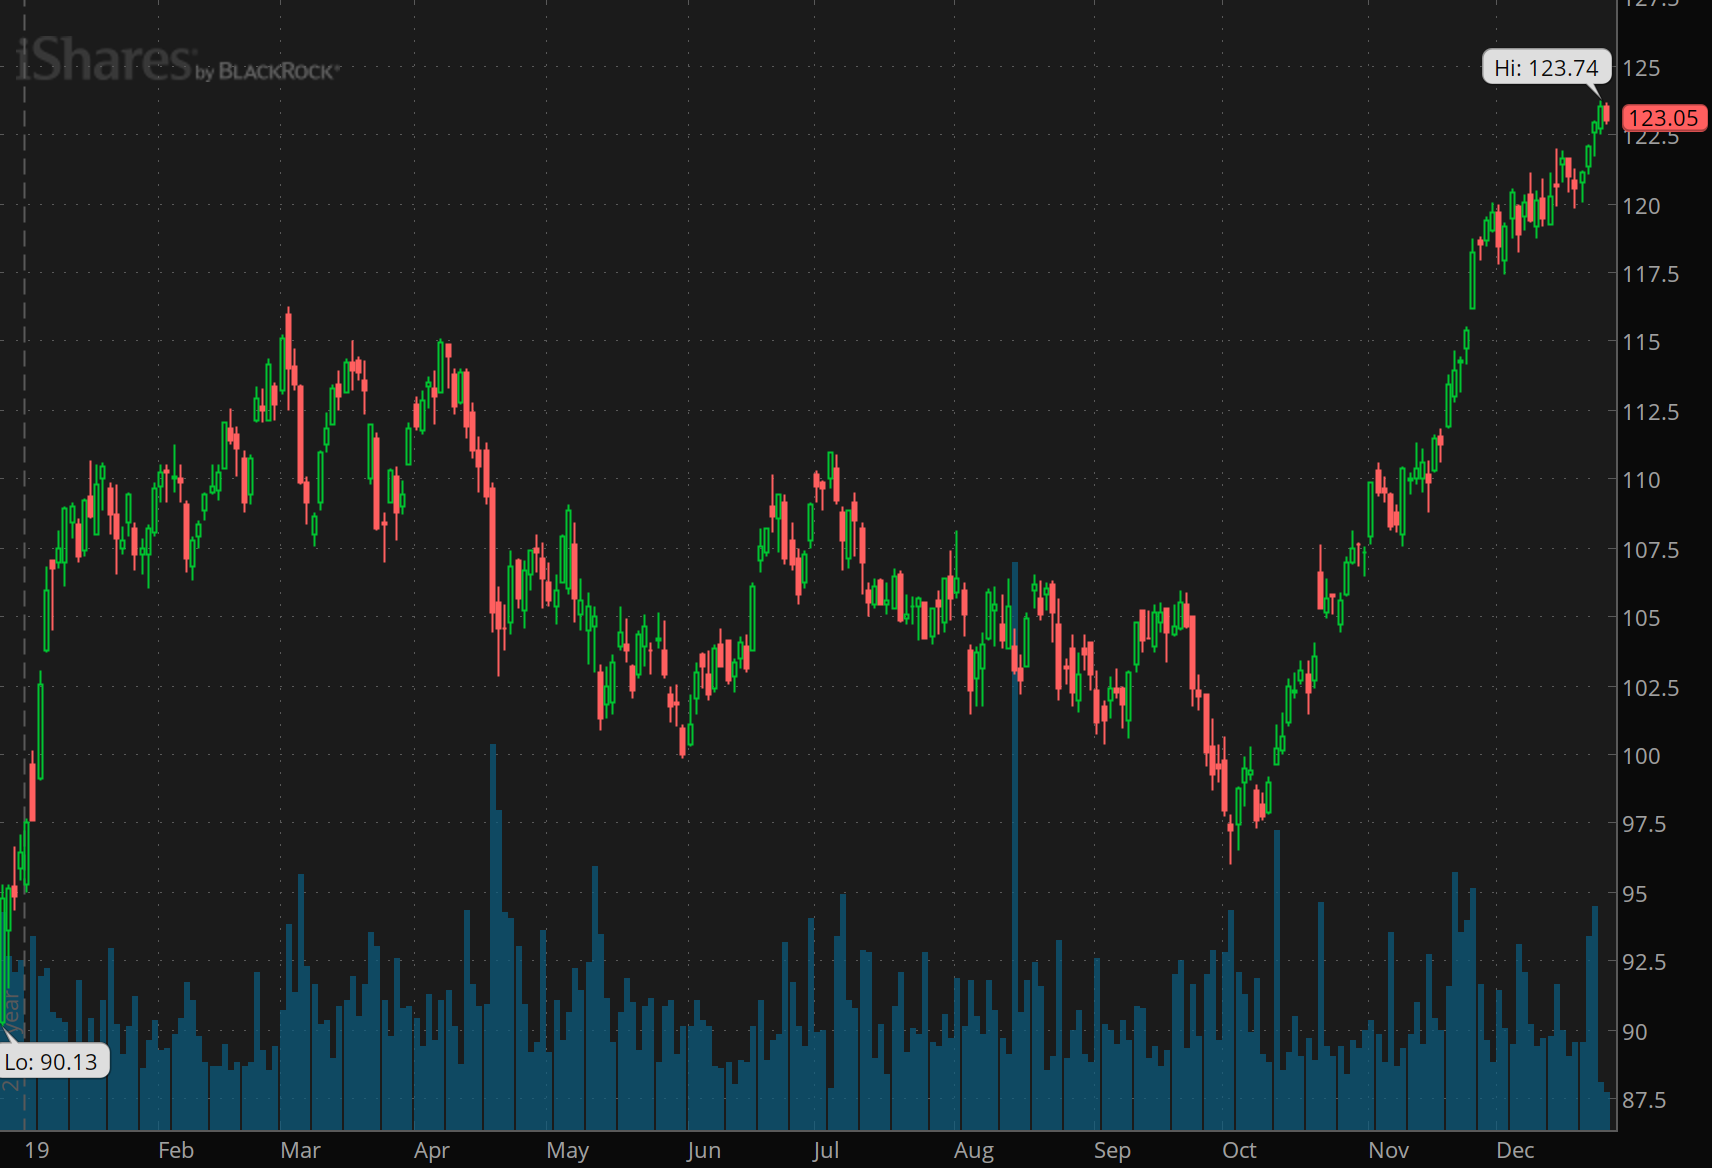The image size is (1712, 1168).
Task: Click the red 123.05 last price tag
Action: coord(1664,118)
